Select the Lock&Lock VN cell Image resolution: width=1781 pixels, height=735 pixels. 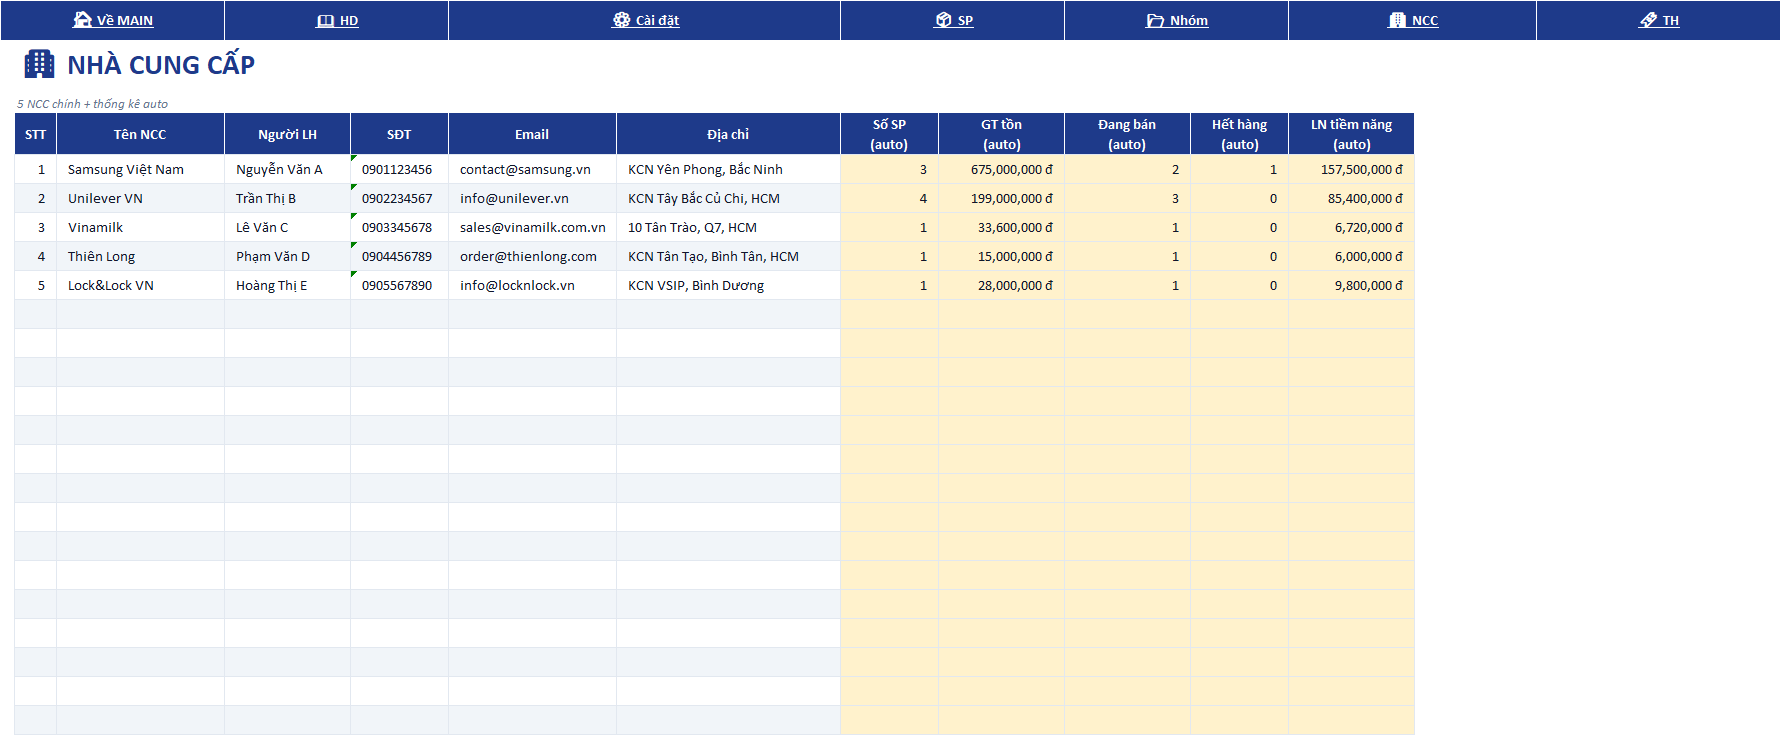[140, 285]
